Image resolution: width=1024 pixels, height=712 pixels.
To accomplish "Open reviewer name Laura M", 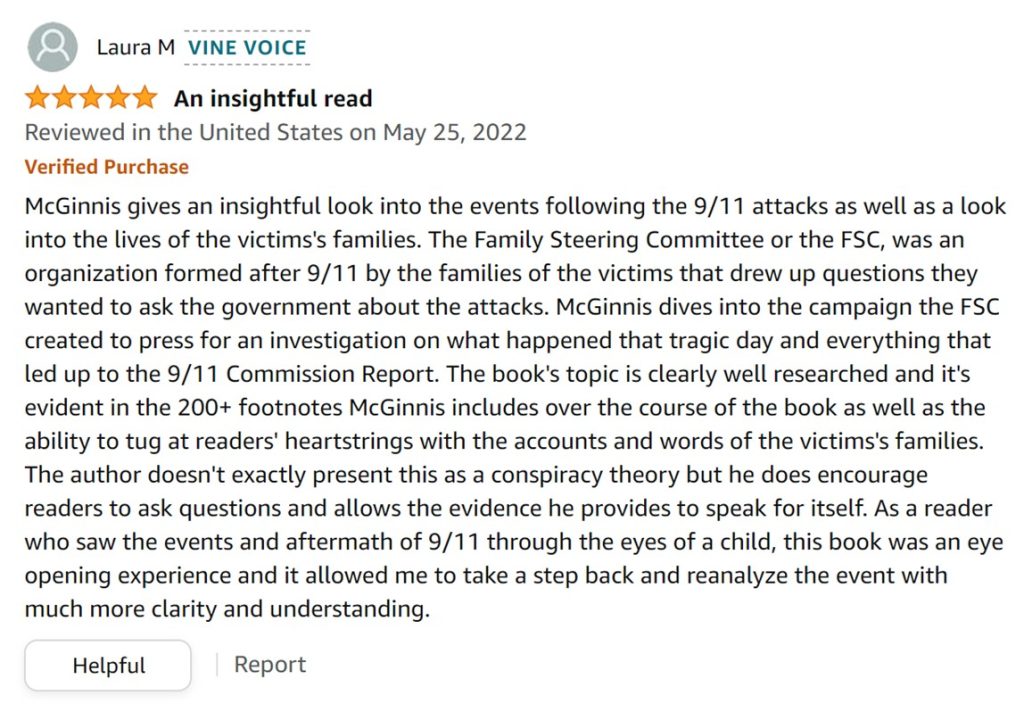I will (x=136, y=48).
